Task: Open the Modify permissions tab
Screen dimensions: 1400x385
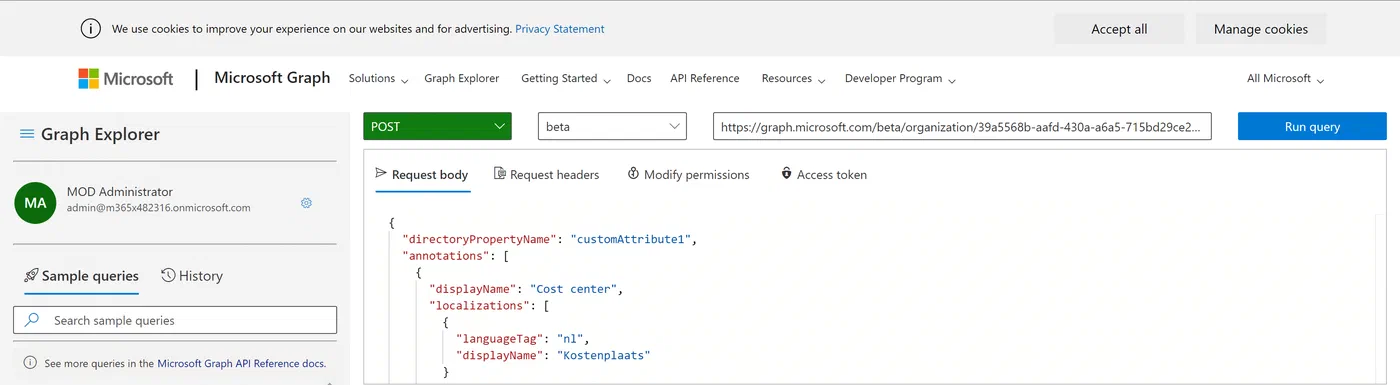Action: point(688,174)
